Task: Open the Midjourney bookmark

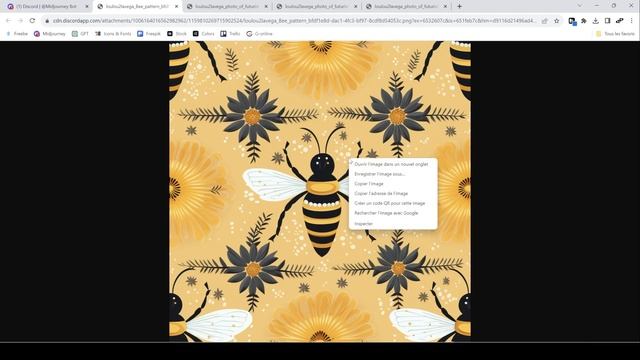Action: [49, 34]
